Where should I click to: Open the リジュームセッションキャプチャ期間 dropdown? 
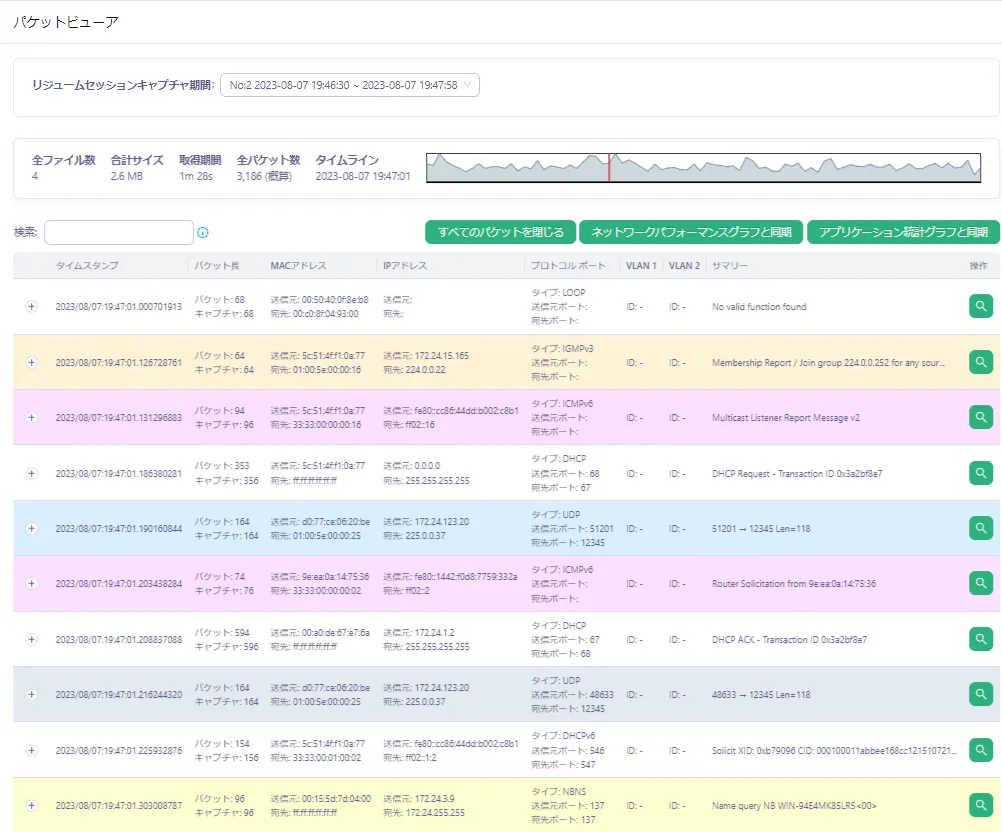tap(350, 85)
